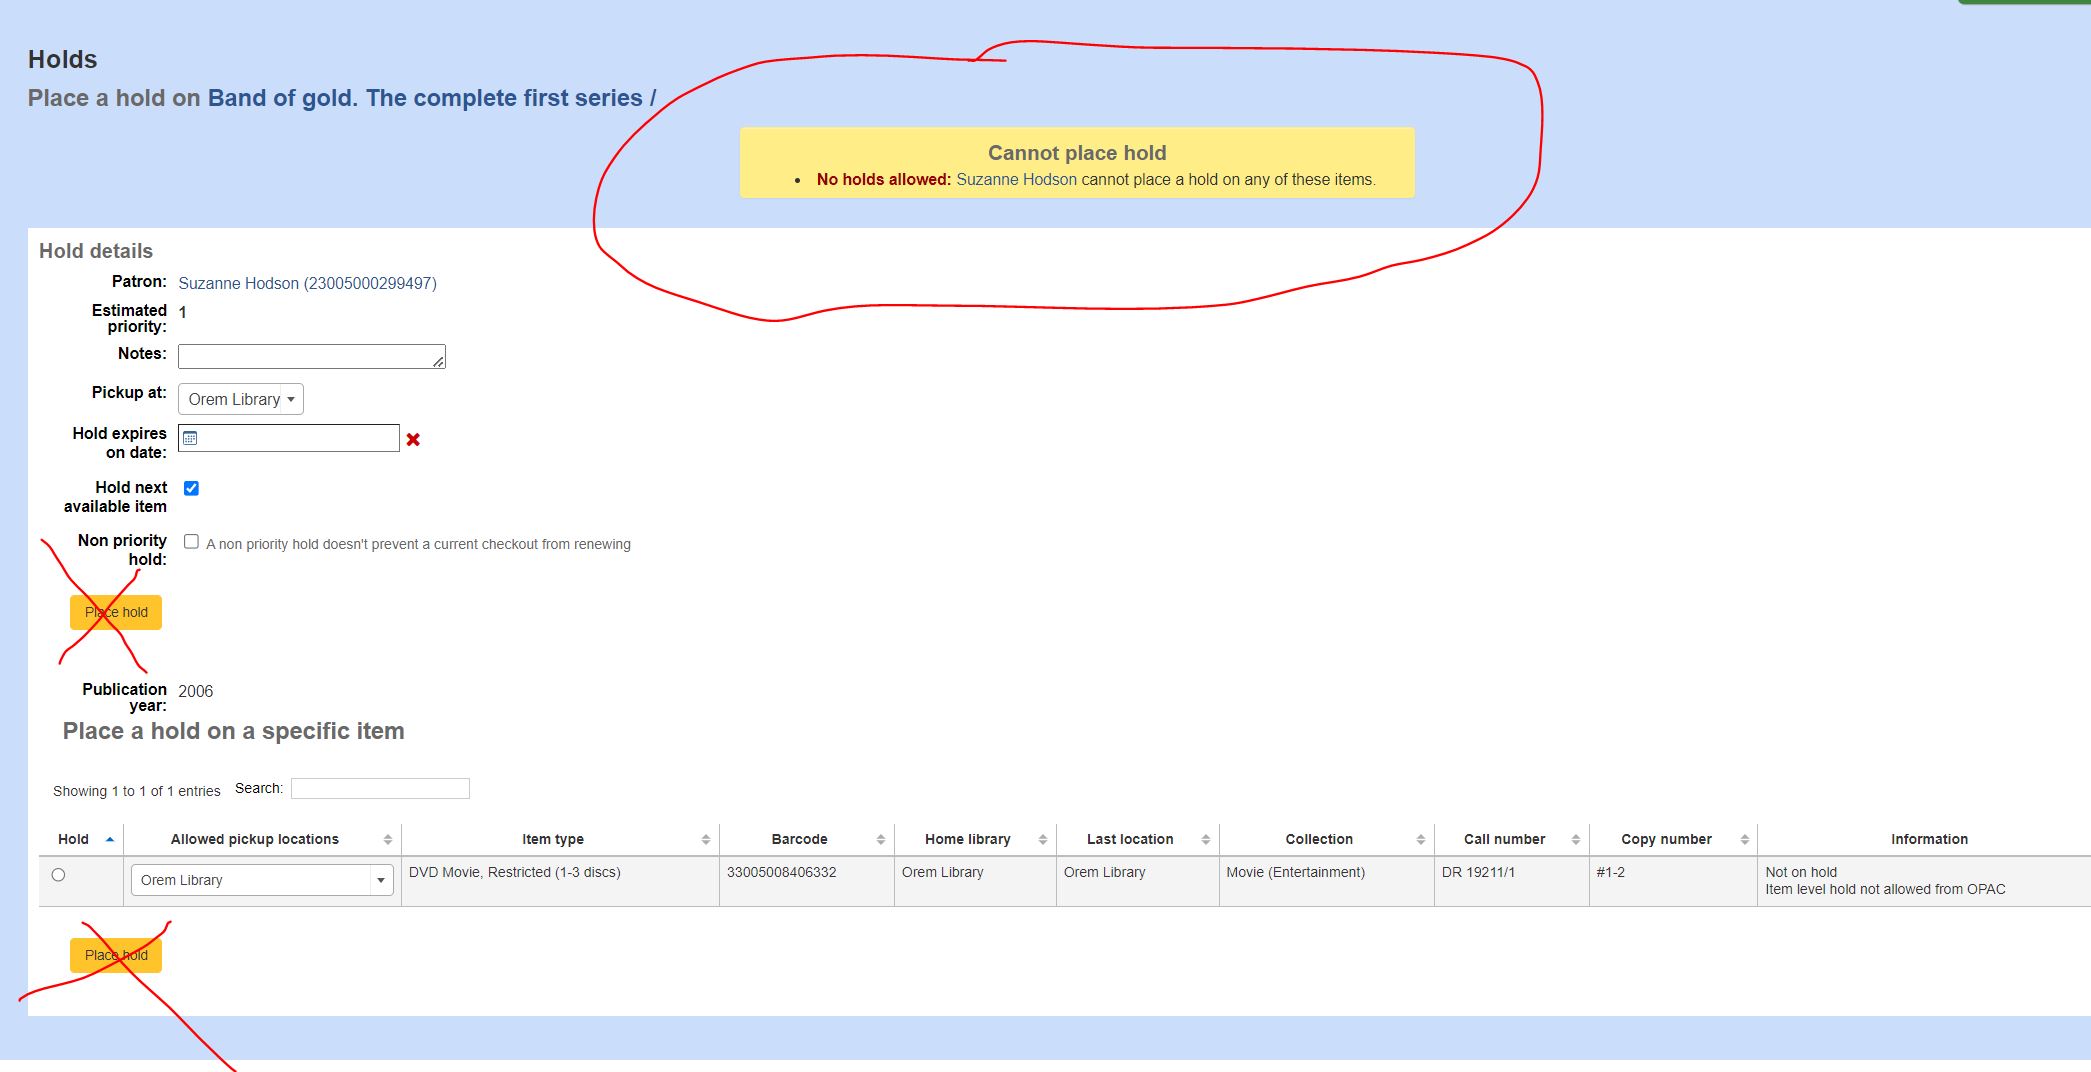Open the Pickup at Orem Library dropdown

(x=241, y=399)
